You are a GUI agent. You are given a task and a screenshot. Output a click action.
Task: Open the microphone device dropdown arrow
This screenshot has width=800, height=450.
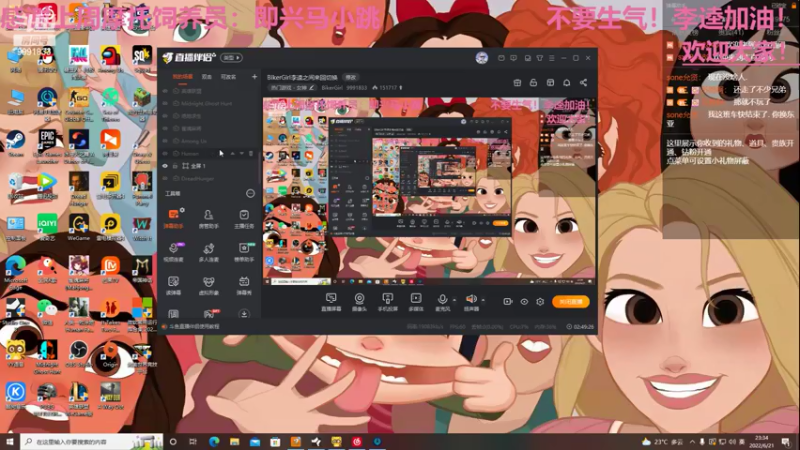click(454, 300)
